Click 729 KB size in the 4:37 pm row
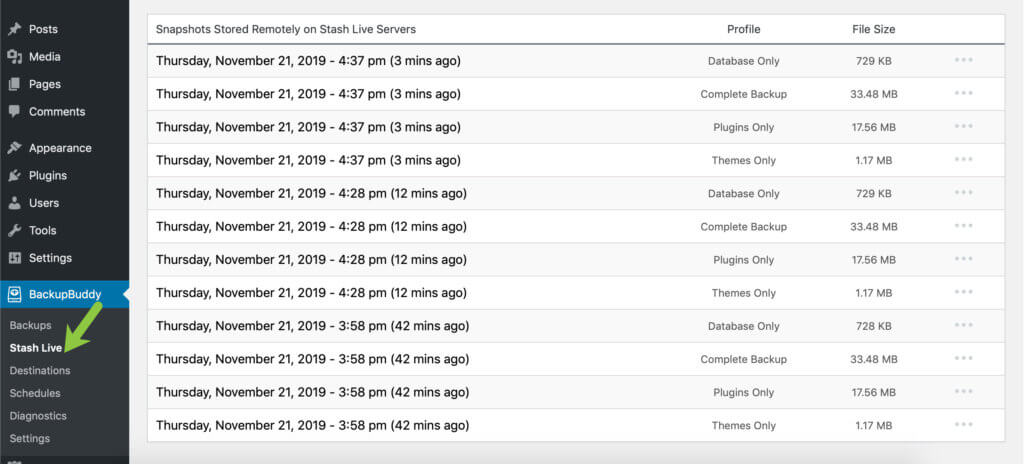This screenshot has height=464, width=1024. [x=874, y=61]
